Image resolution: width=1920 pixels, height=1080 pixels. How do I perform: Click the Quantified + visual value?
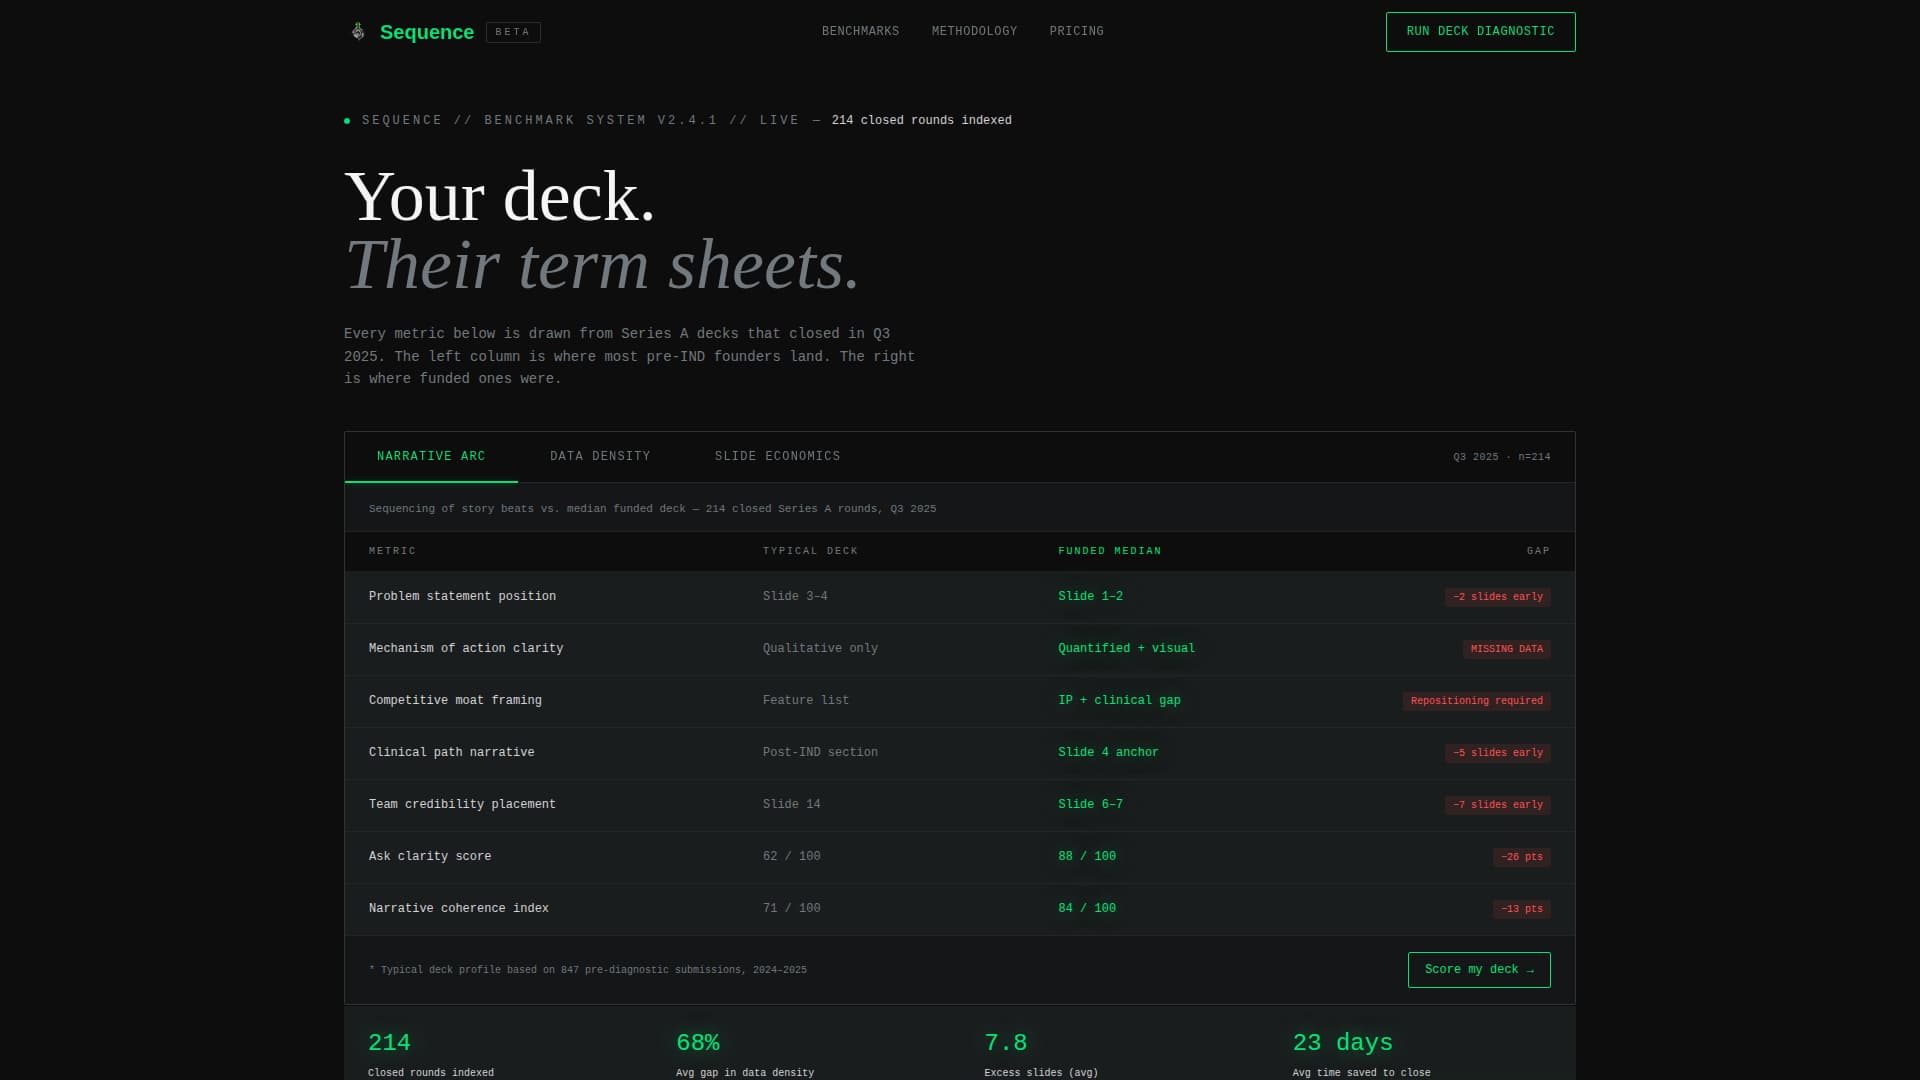pyautogui.click(x=1126, y=649)
